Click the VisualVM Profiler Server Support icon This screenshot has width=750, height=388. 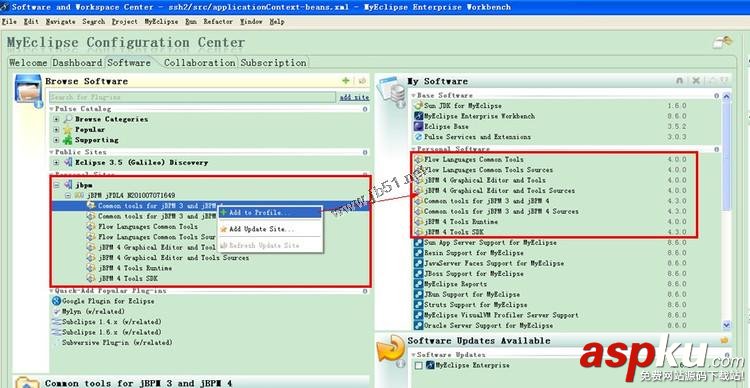click(419, 315)
